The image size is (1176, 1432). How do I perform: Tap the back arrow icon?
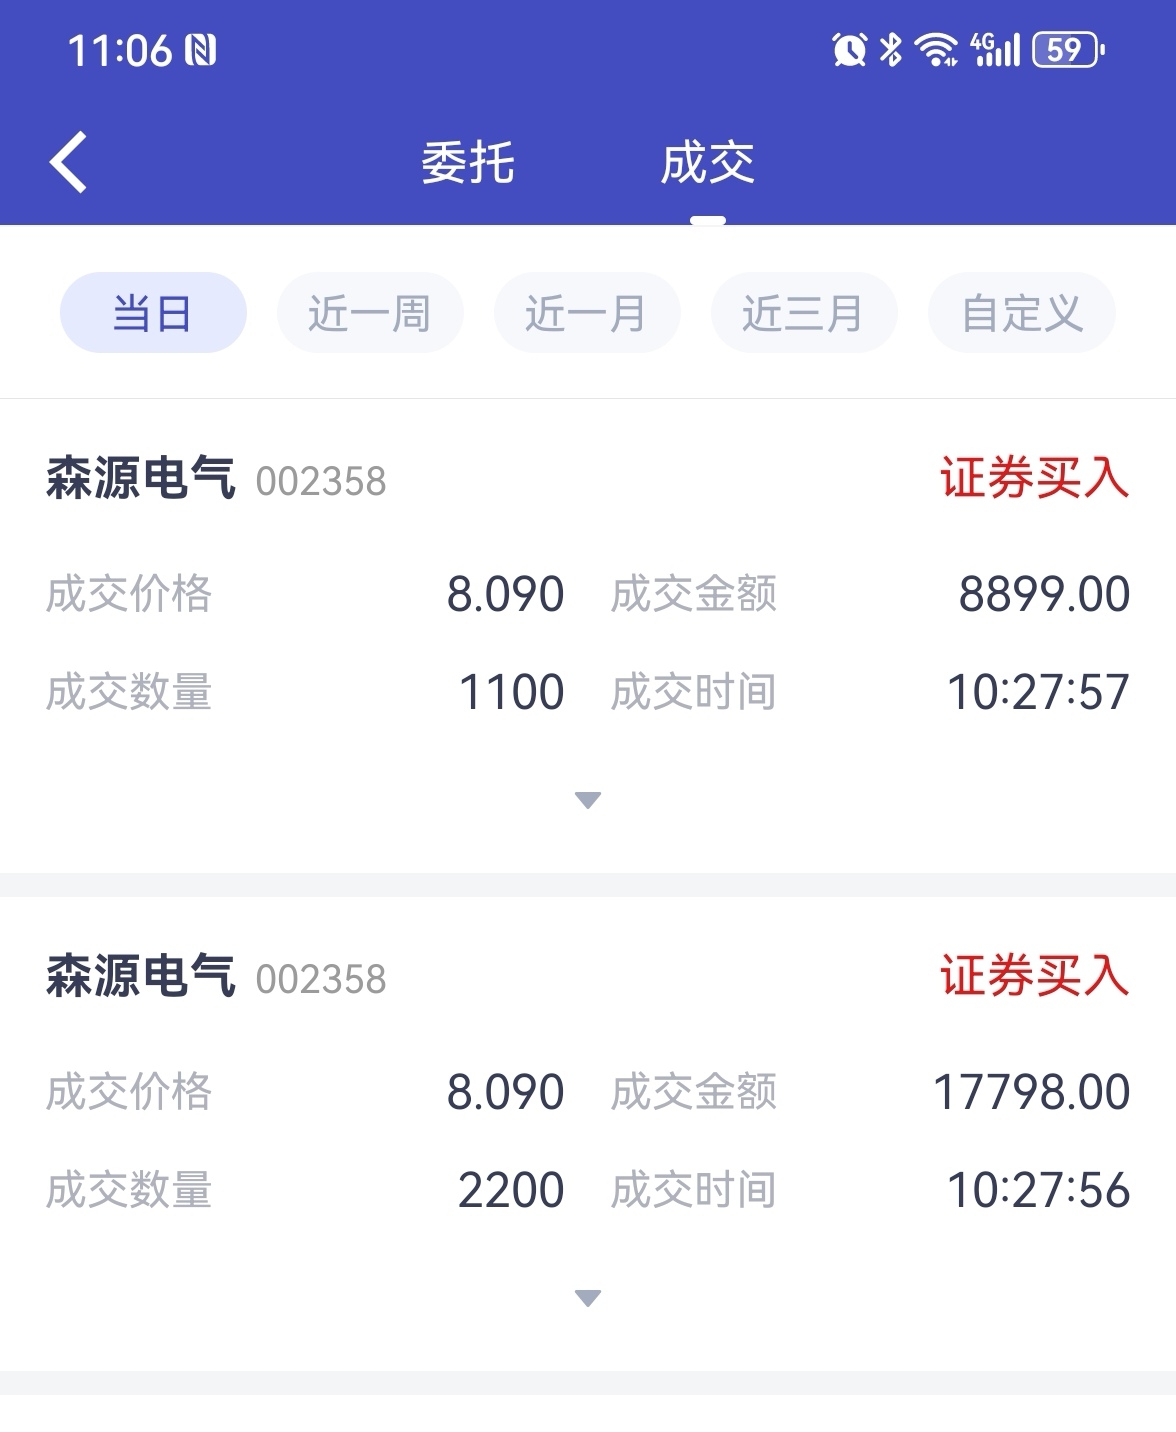click(68, 162)
